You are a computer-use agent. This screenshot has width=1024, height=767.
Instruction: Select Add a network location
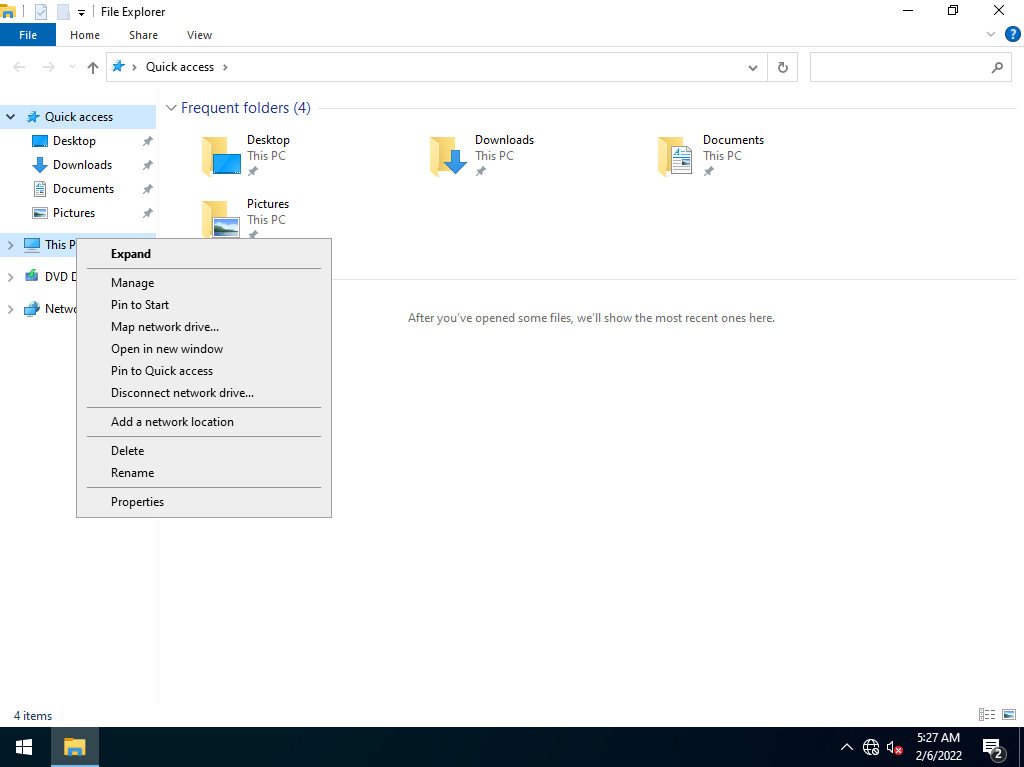tap(204, 422)
